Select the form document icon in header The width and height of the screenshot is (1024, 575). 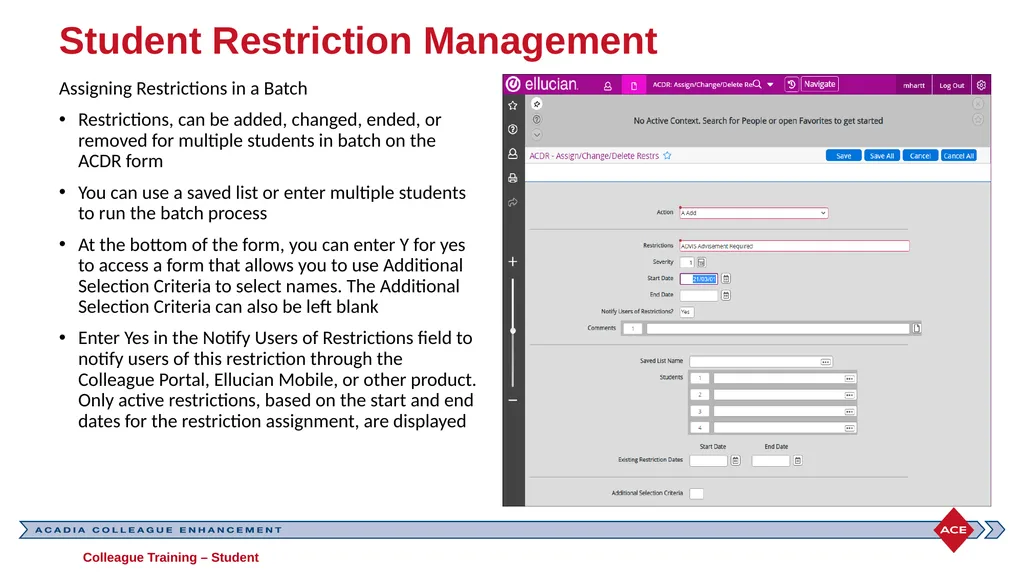pos(633,86)
